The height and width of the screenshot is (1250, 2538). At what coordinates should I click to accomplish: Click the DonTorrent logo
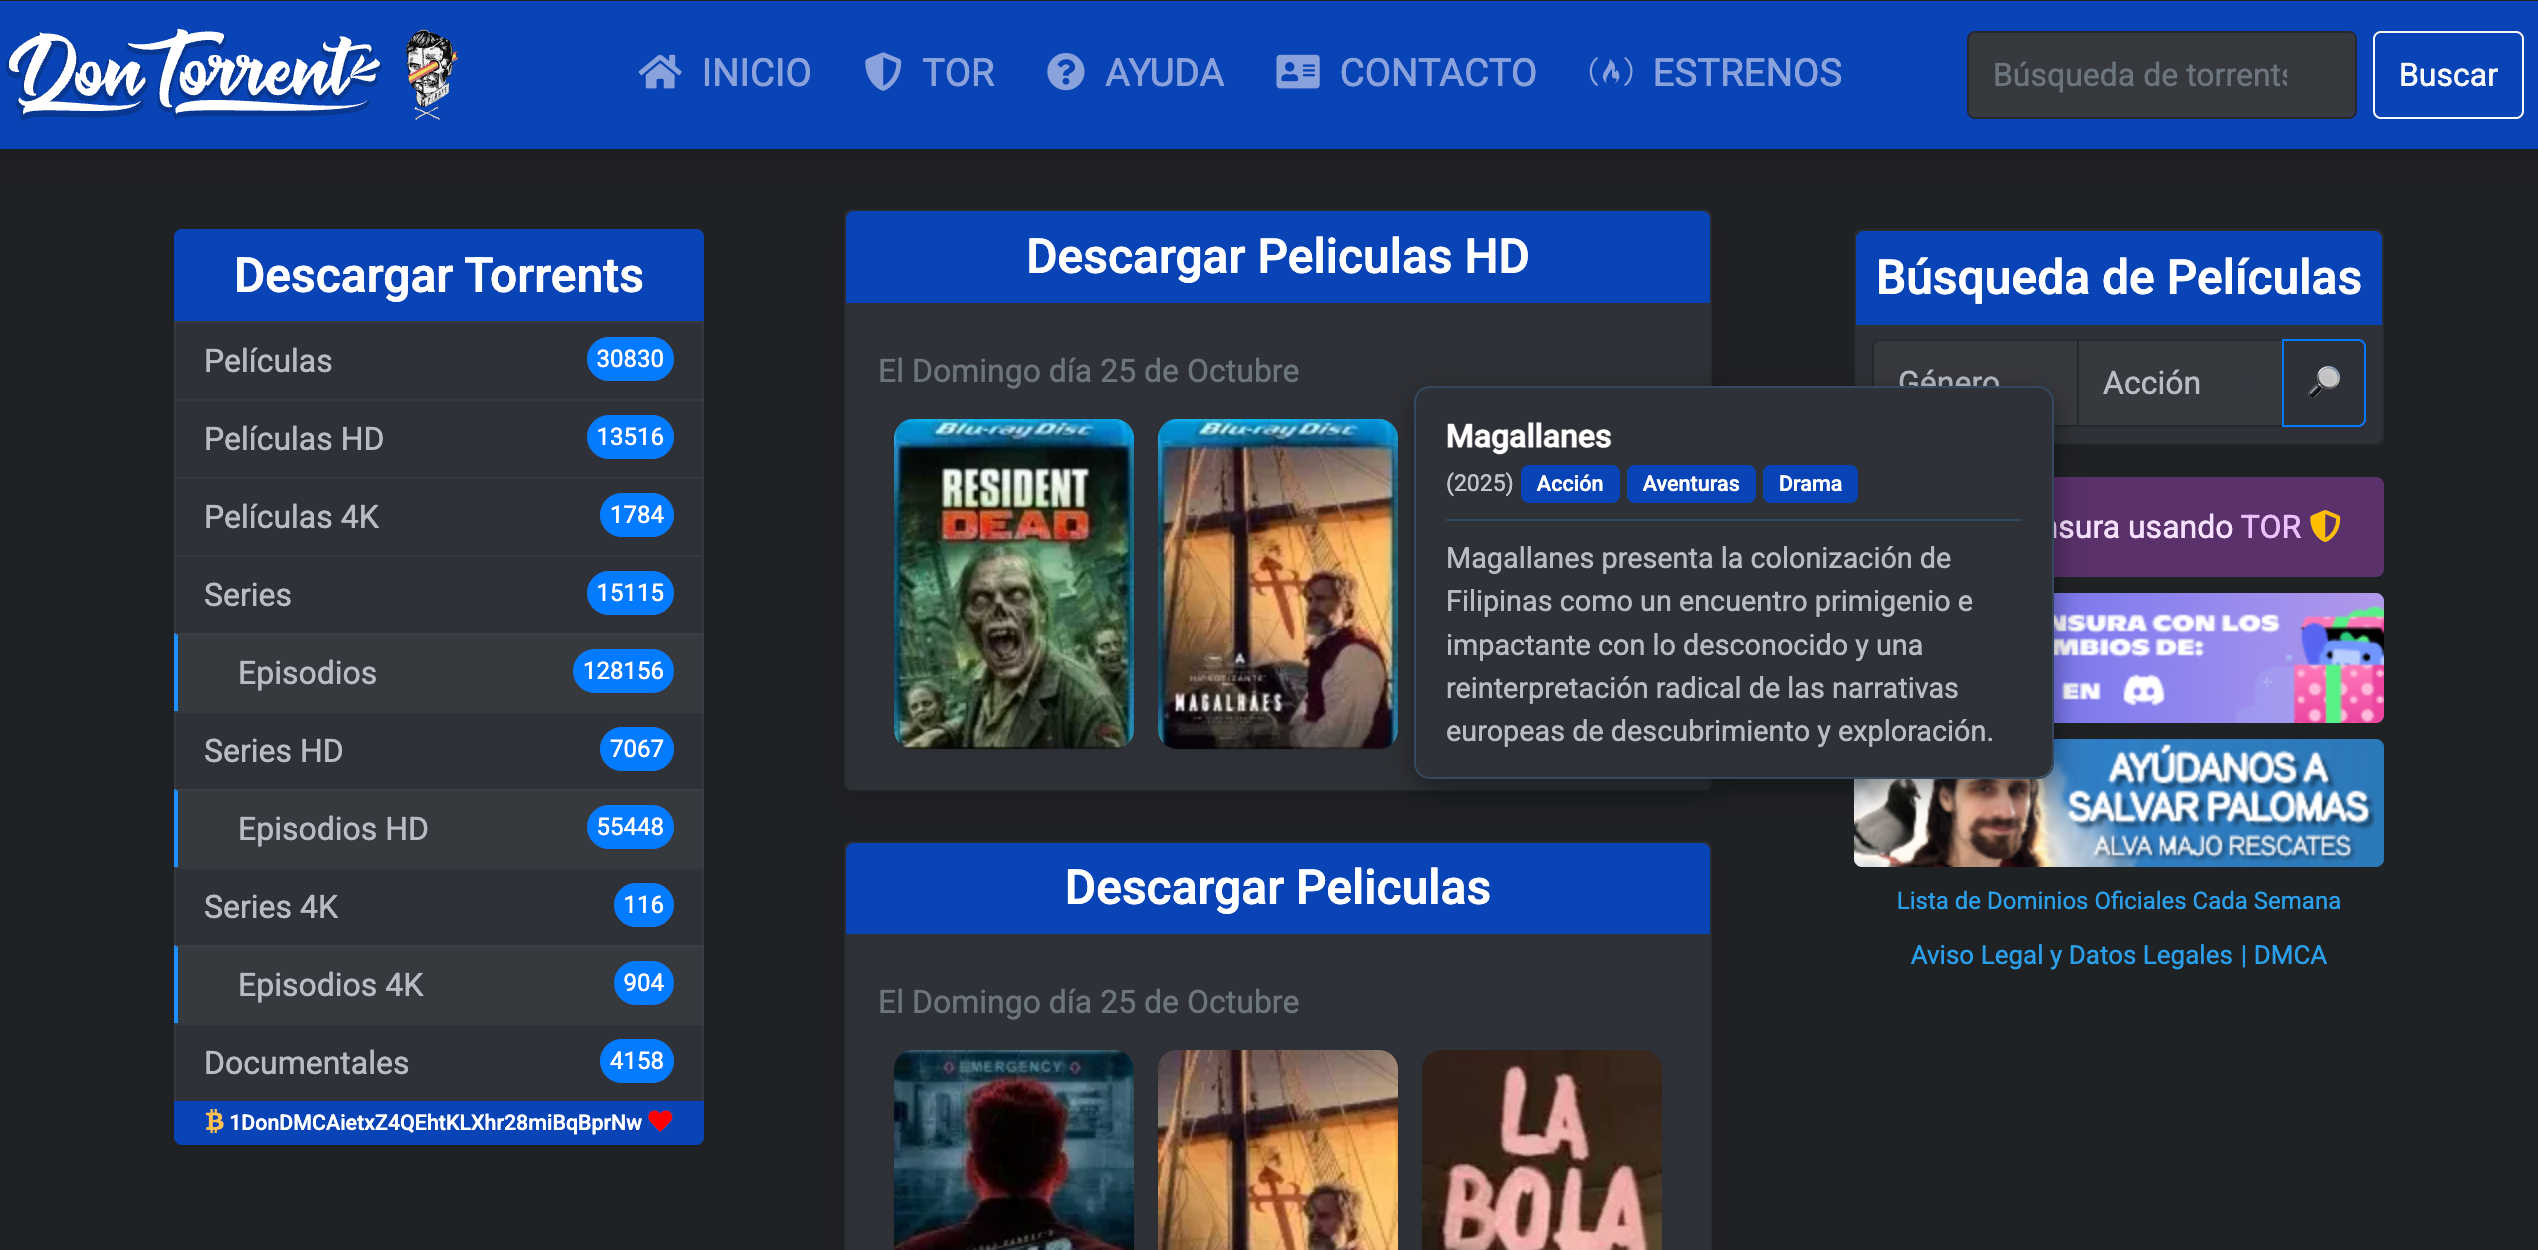pos(195,73)
